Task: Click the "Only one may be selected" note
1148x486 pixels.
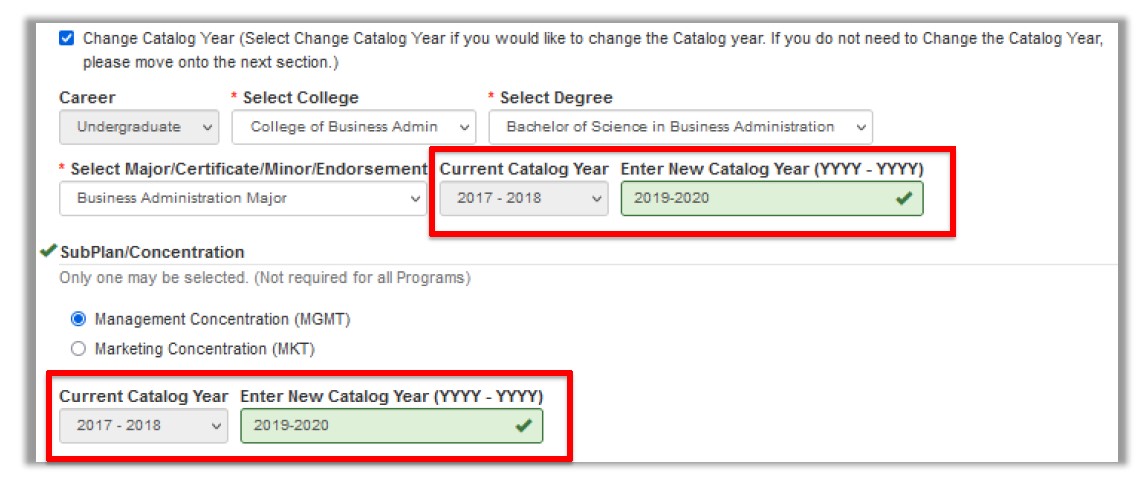Action: (x=264, y=278)
